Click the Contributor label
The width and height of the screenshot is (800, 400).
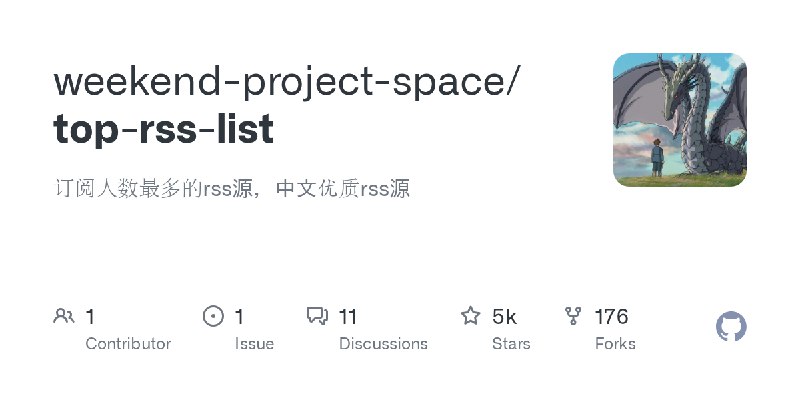tap(128, 344)
